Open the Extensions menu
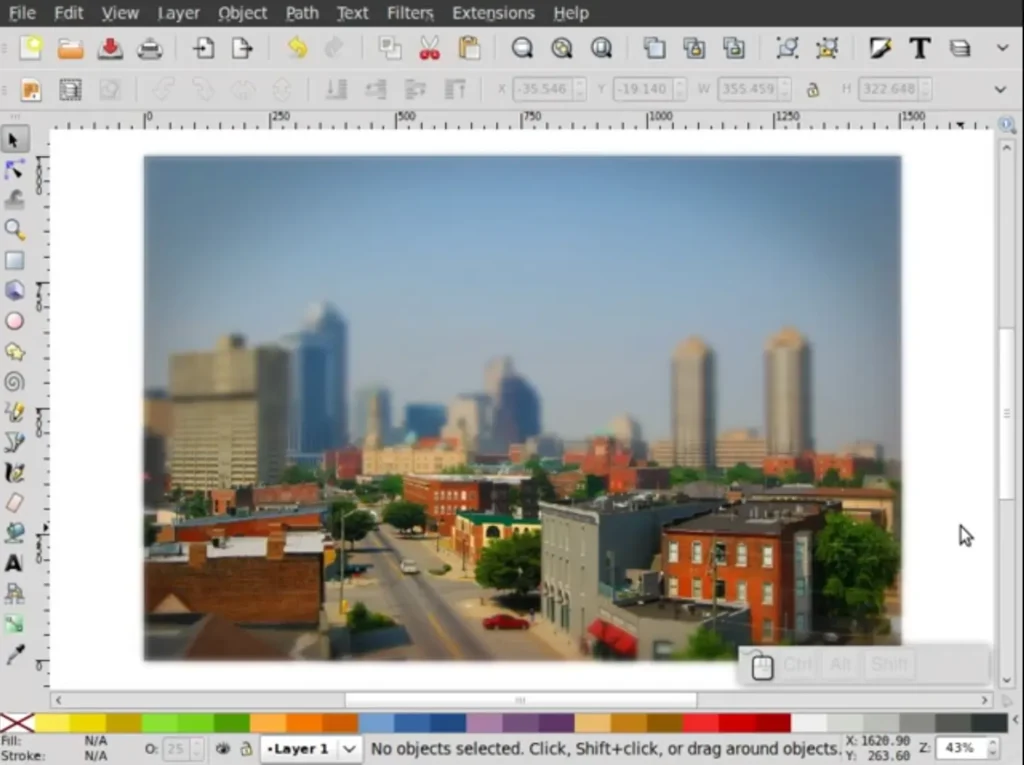 [493, 13]
